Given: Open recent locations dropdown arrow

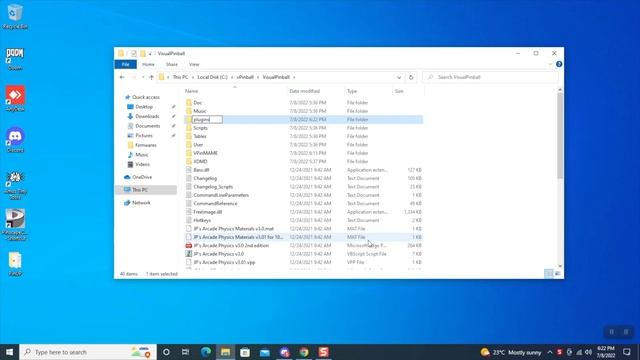Looking at the screenshot, I should (x=143, y=77).
